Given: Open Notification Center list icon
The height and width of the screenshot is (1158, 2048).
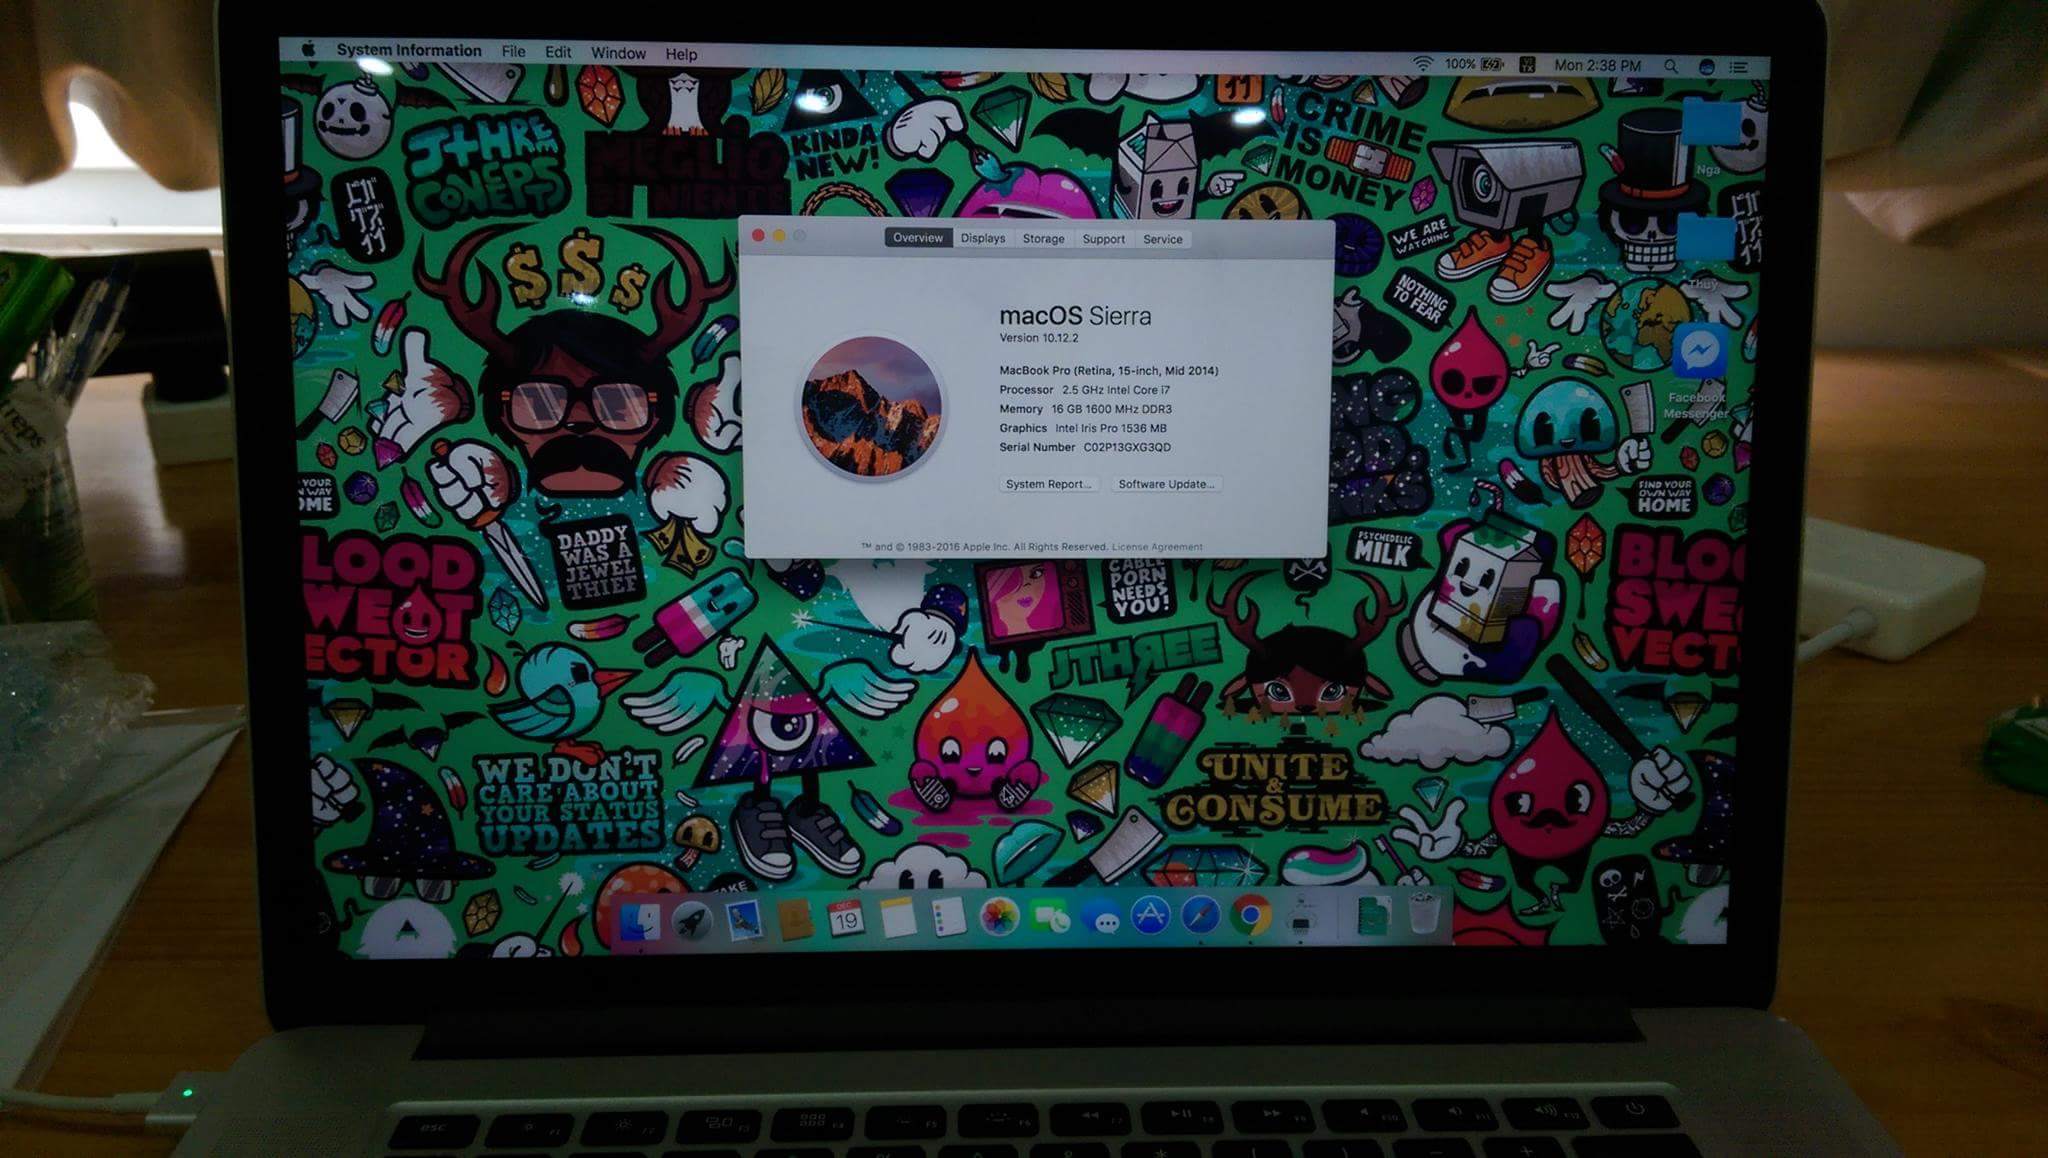Looking at the screenshot, I should pyautogui.click(x=1739, y=67).
